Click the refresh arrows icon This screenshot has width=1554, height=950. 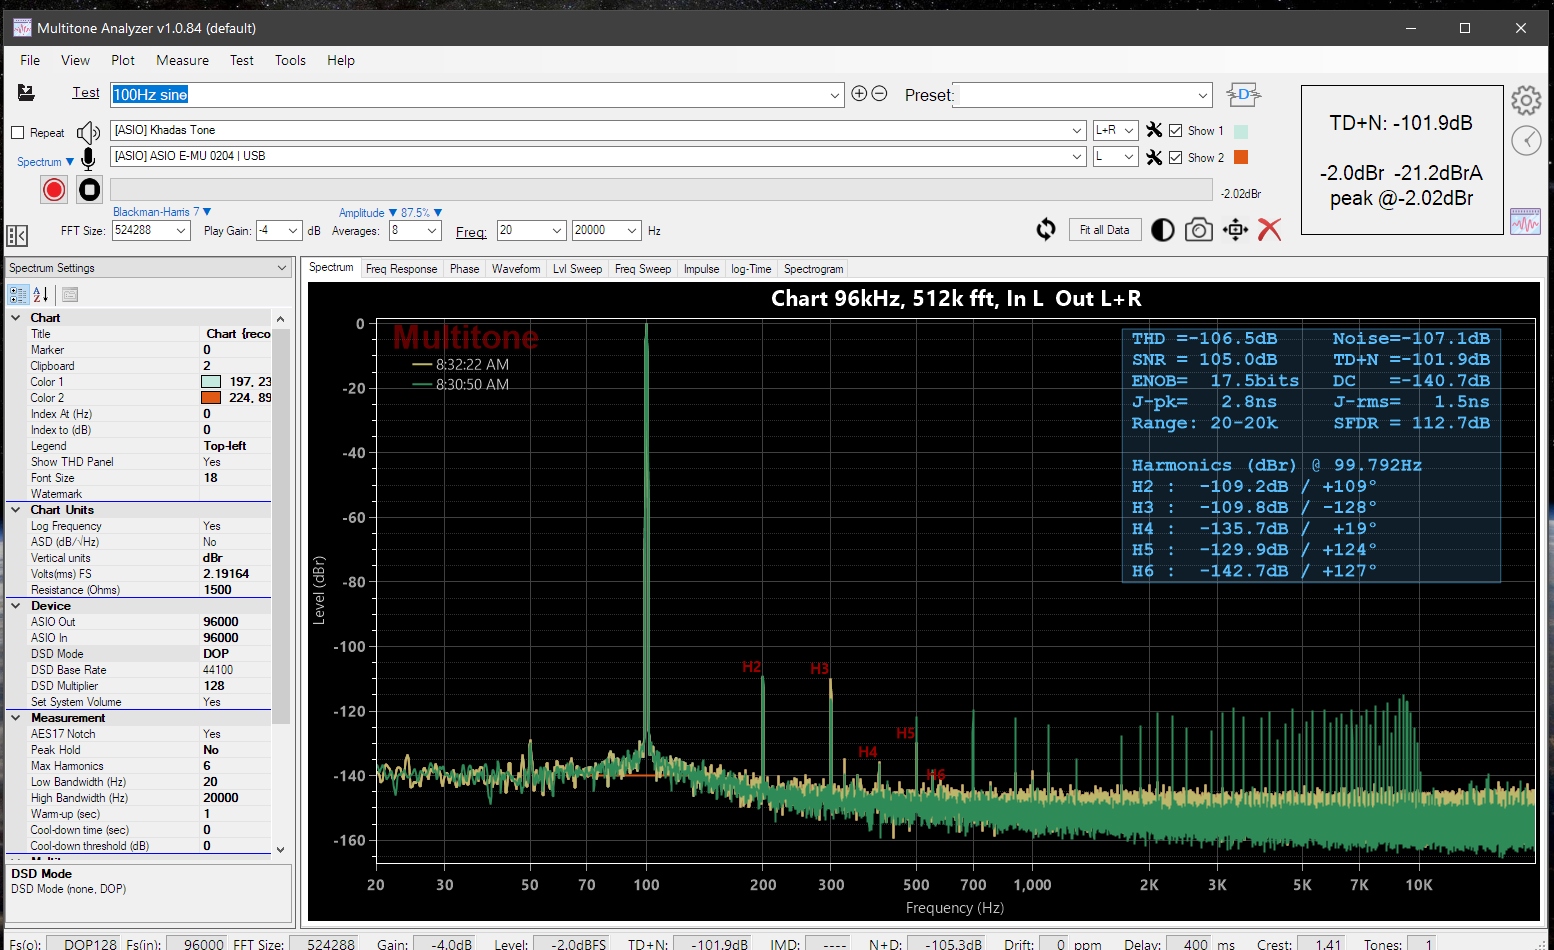pos(1046,230)
